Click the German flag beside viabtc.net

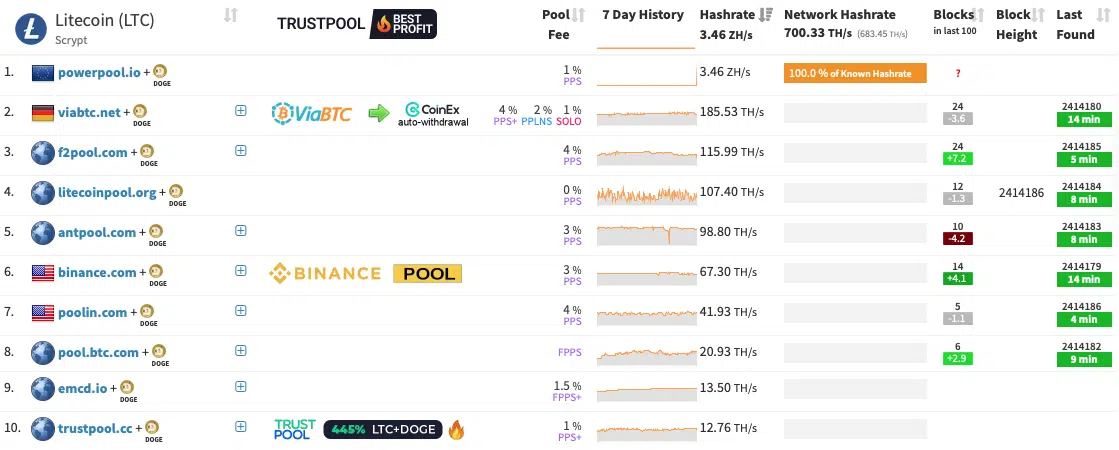click(43, 113)
